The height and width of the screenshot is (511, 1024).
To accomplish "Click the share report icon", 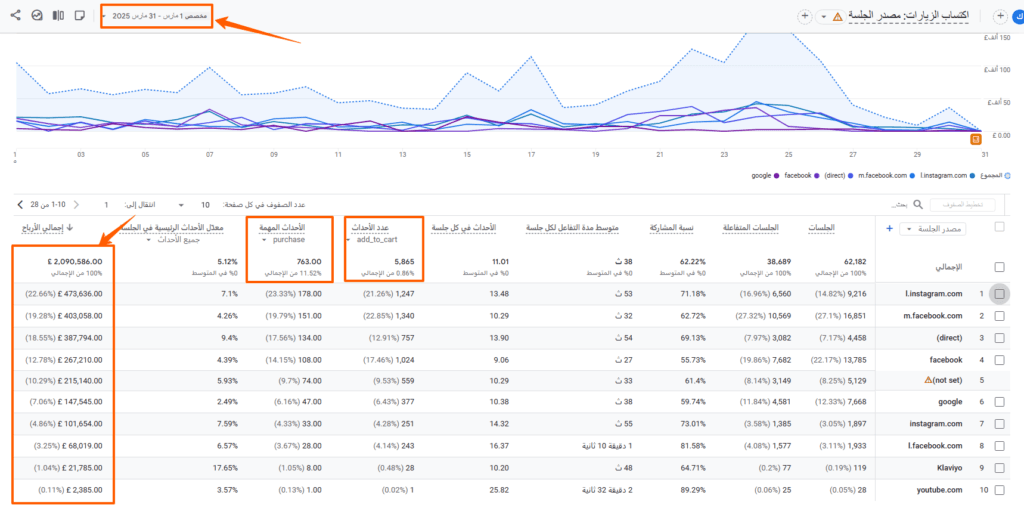I will [16, 15].
